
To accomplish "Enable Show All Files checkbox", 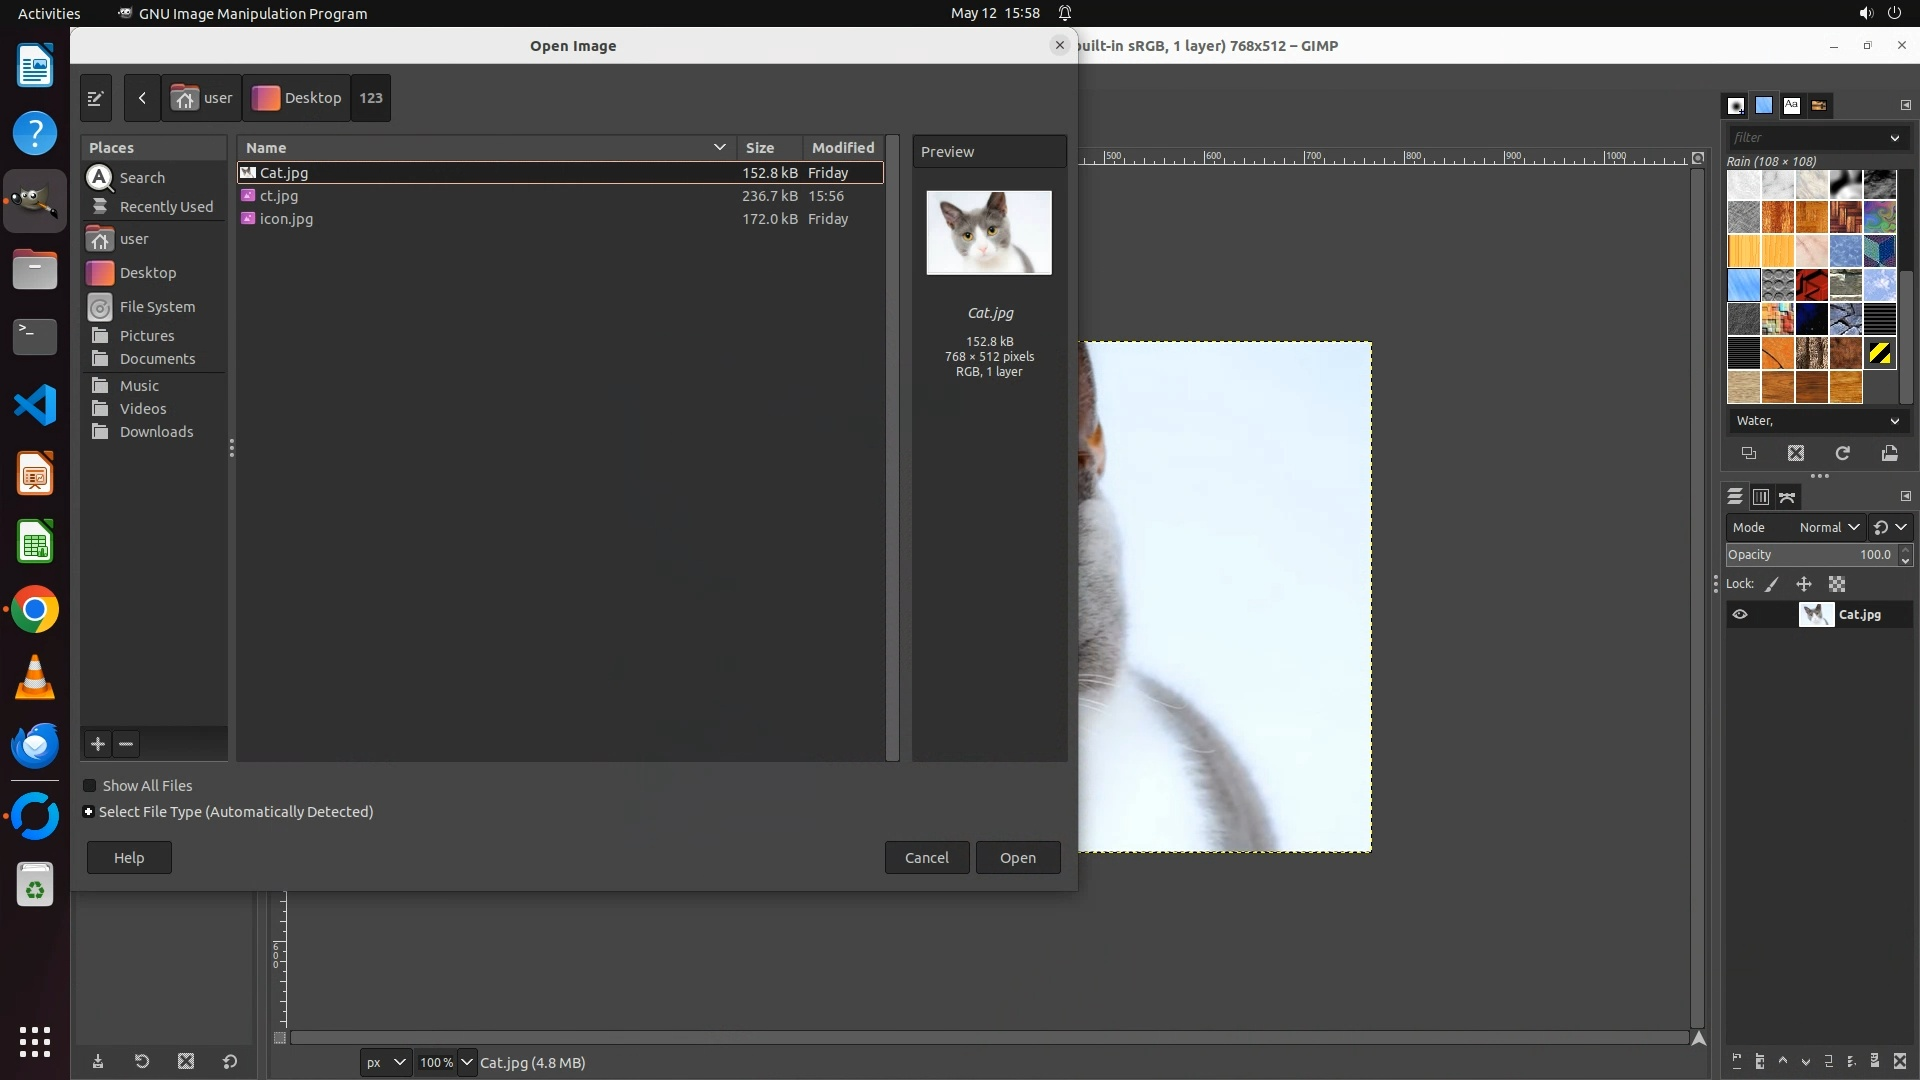I will click(x=90, y=786).
